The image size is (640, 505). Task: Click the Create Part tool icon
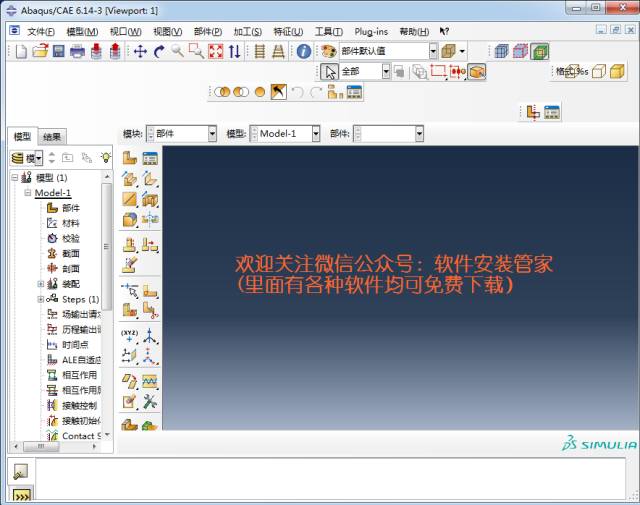[130, 158]
